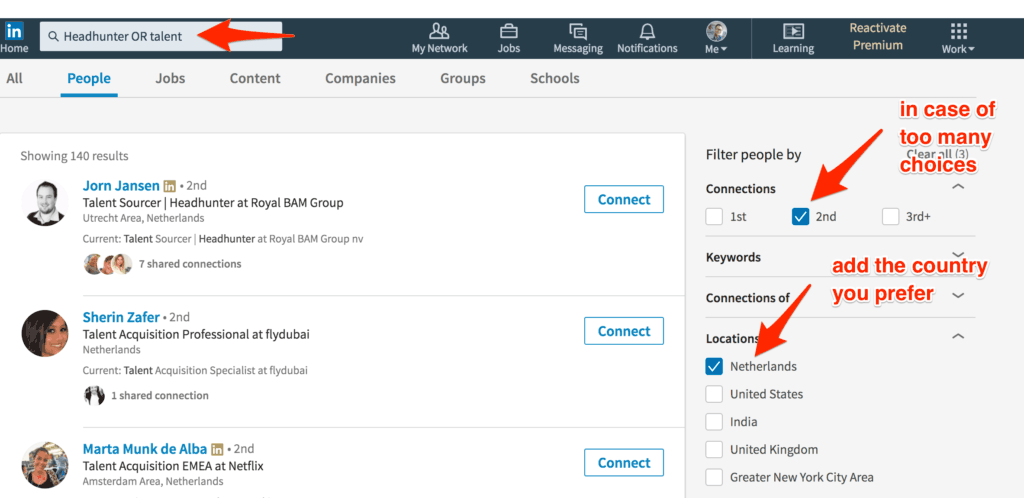This screenshot has width=1024, height=498.
Task: Connect with Marta Munk de Alba
Action: coord(624,463)
